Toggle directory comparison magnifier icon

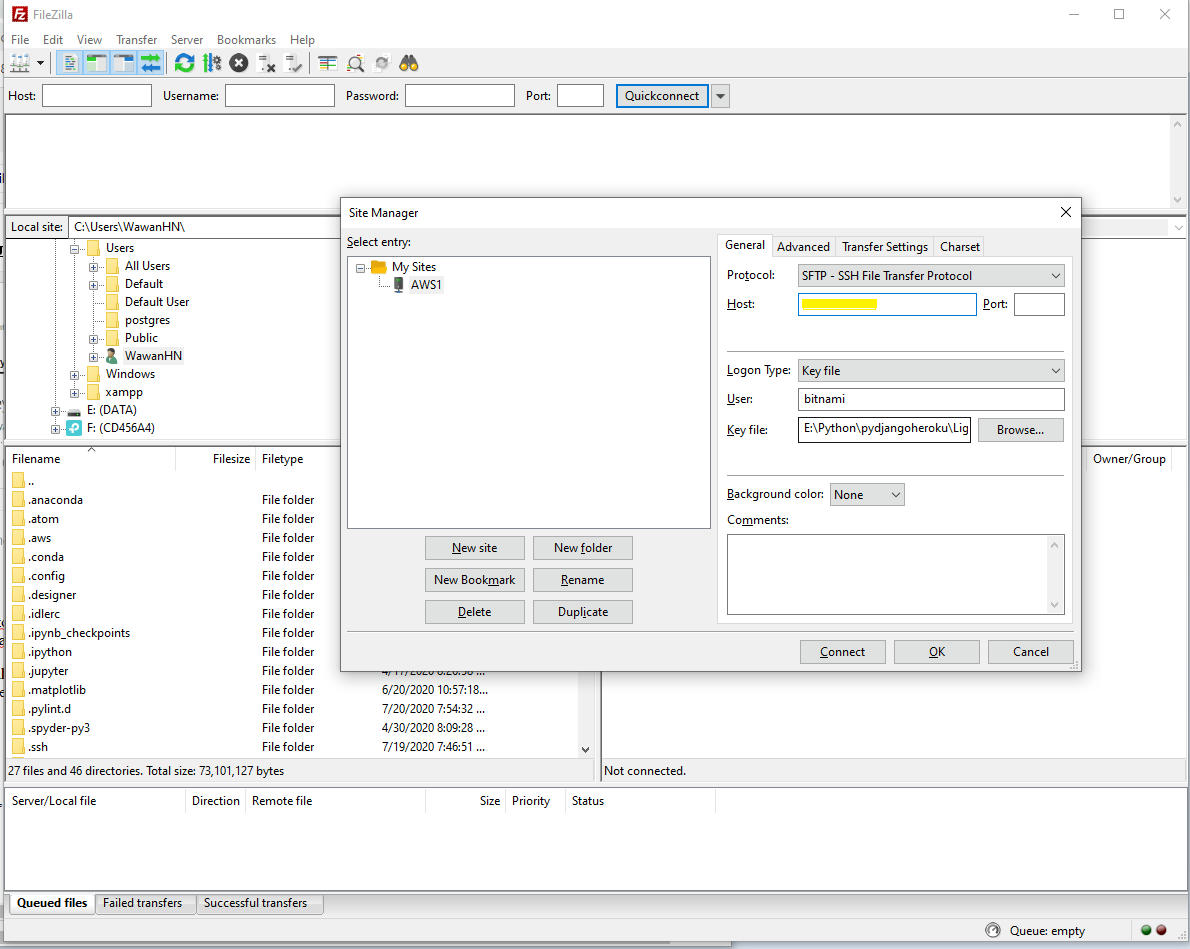tap(354, 63)
